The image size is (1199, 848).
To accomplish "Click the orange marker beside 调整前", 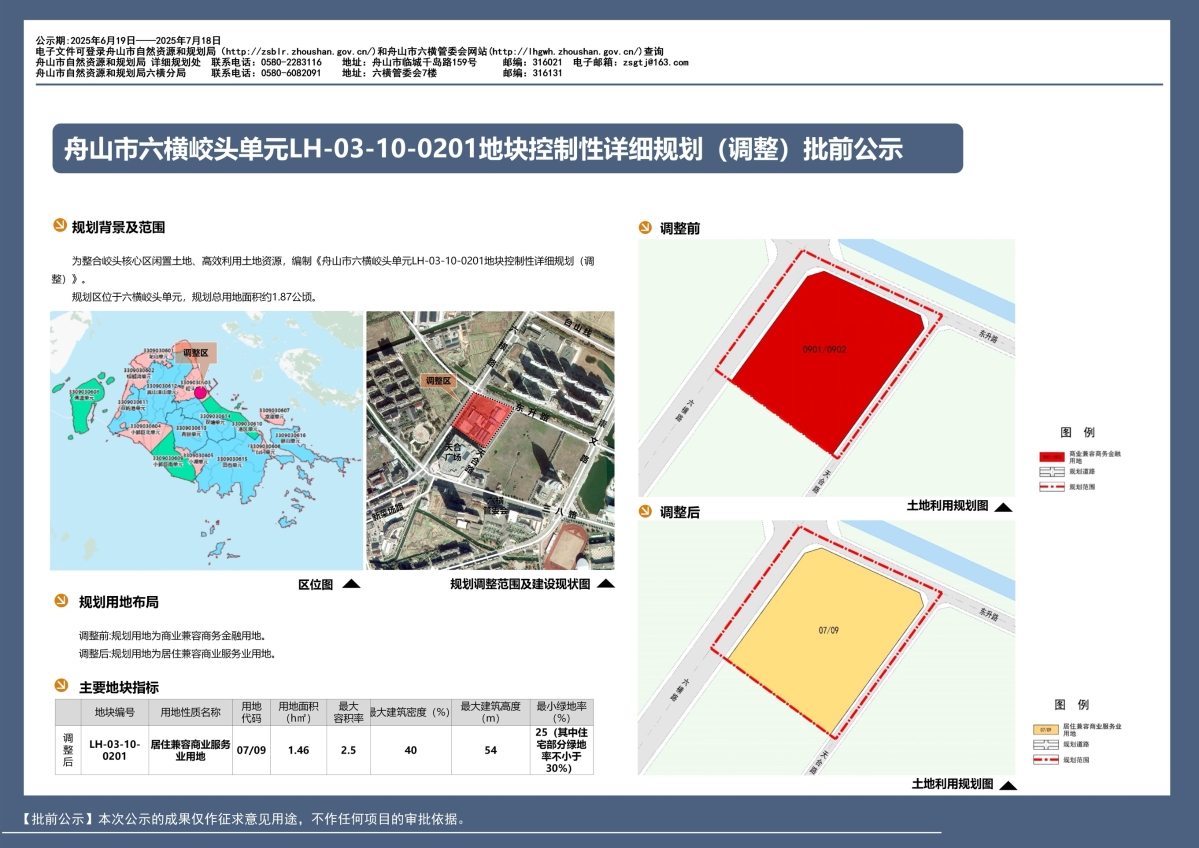I will click(645, 227).
